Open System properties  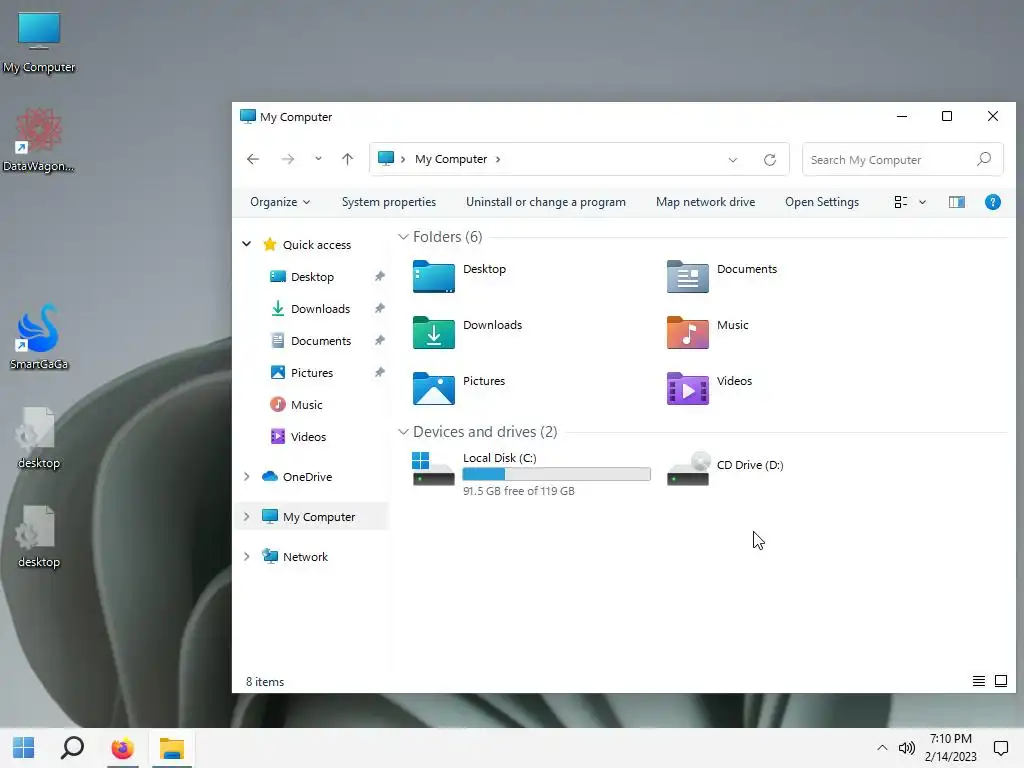click(389, 202)
